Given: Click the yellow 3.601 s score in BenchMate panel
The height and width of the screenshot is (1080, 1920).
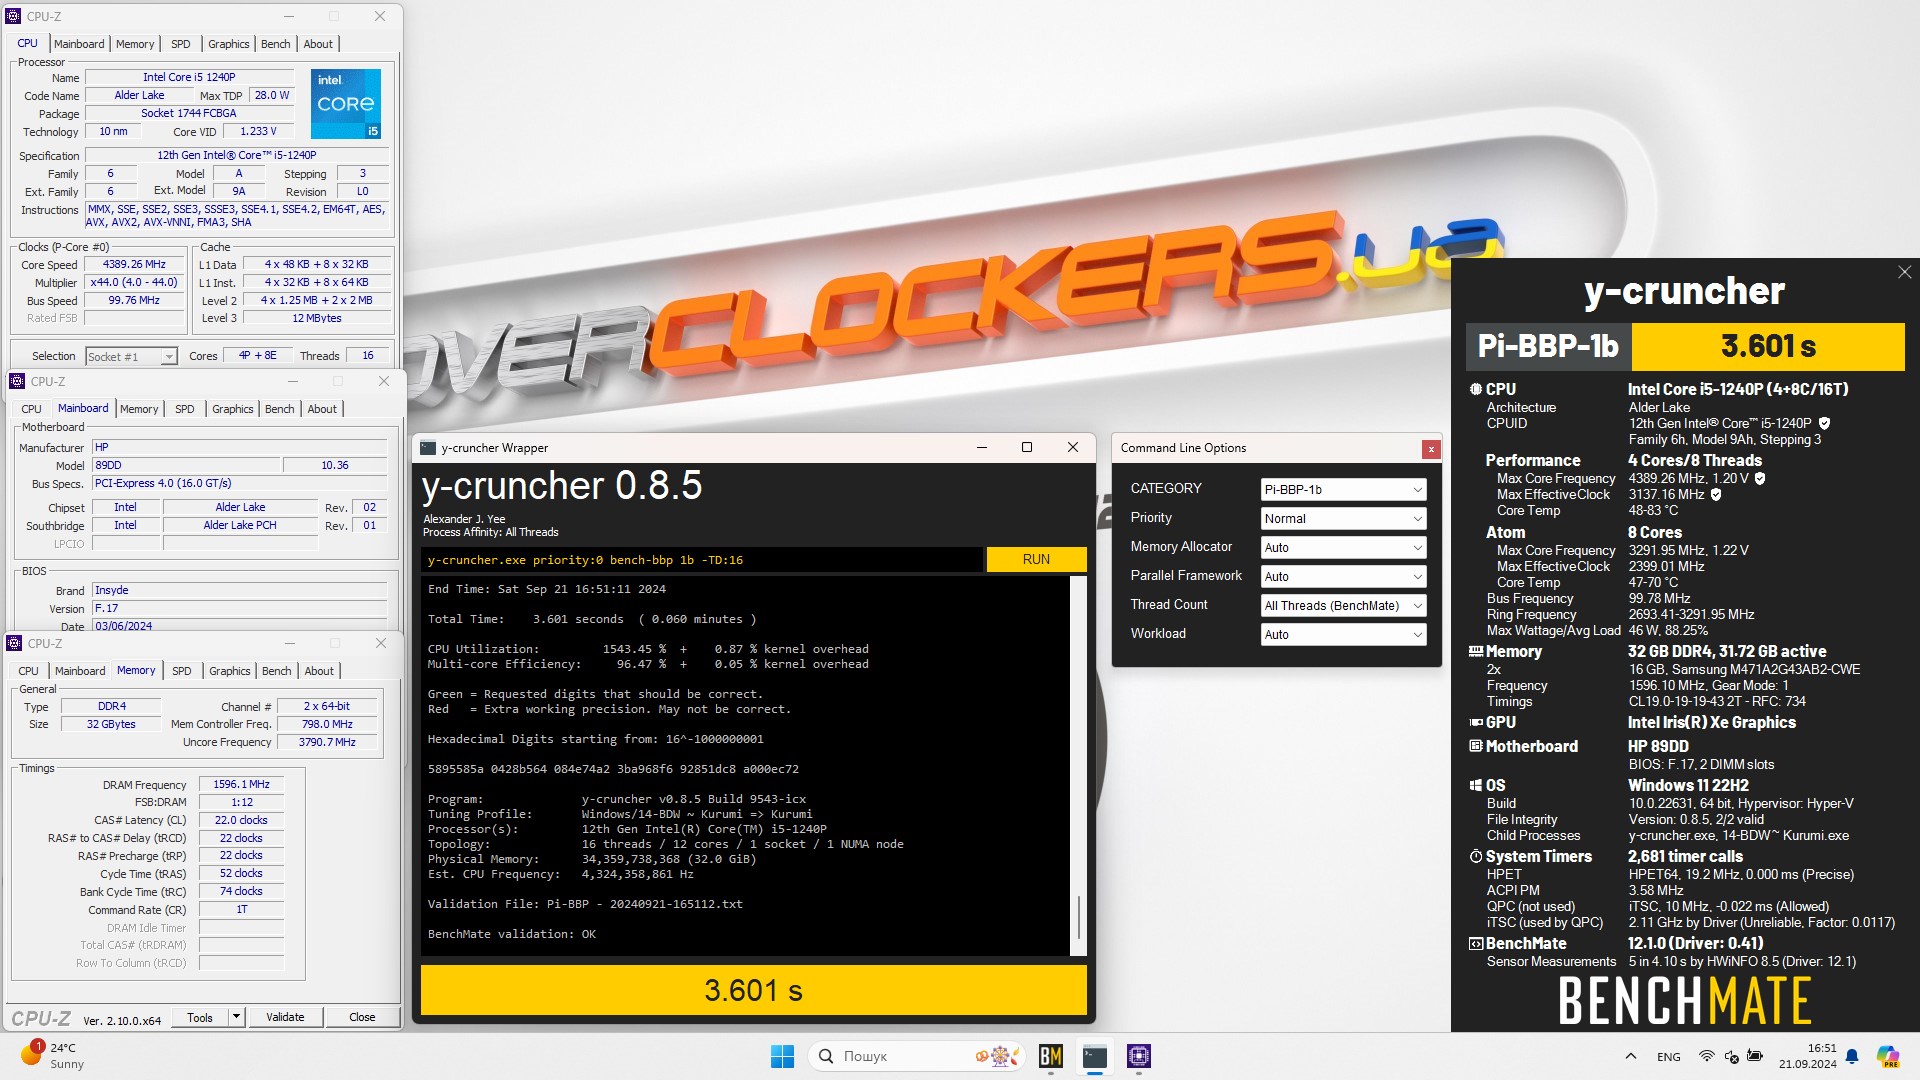Looking at the screenshot, I should tap(1768, 346).
